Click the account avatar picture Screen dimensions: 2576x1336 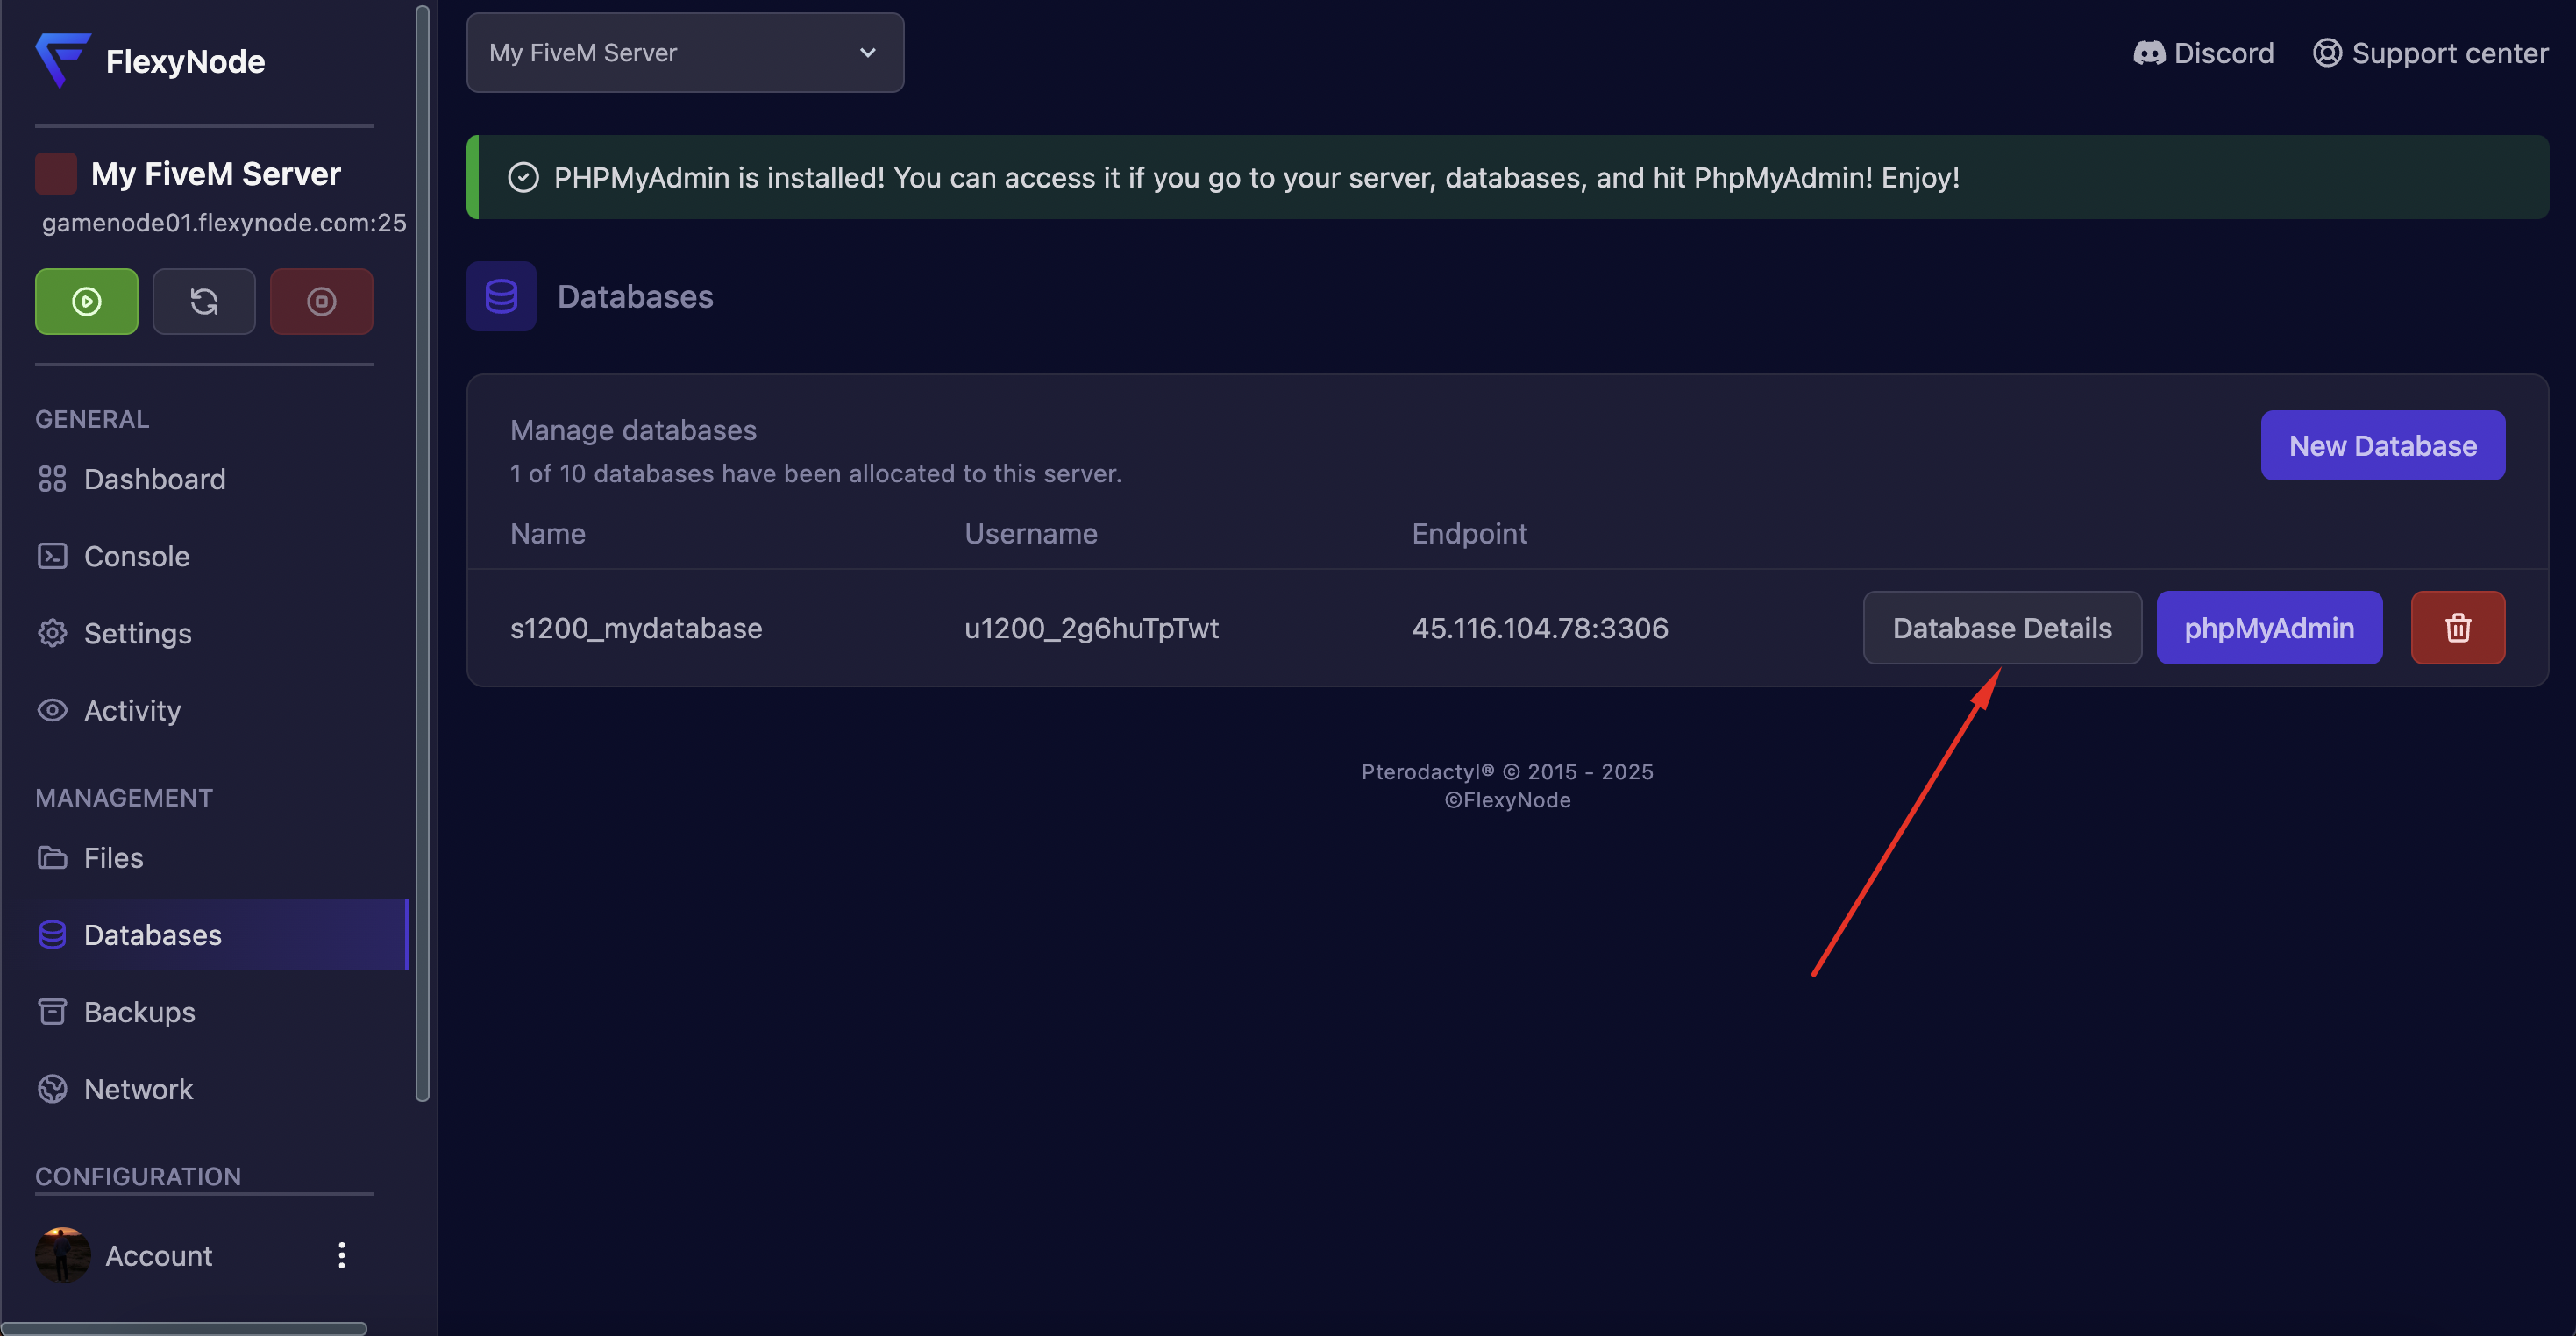(62, 1255)
